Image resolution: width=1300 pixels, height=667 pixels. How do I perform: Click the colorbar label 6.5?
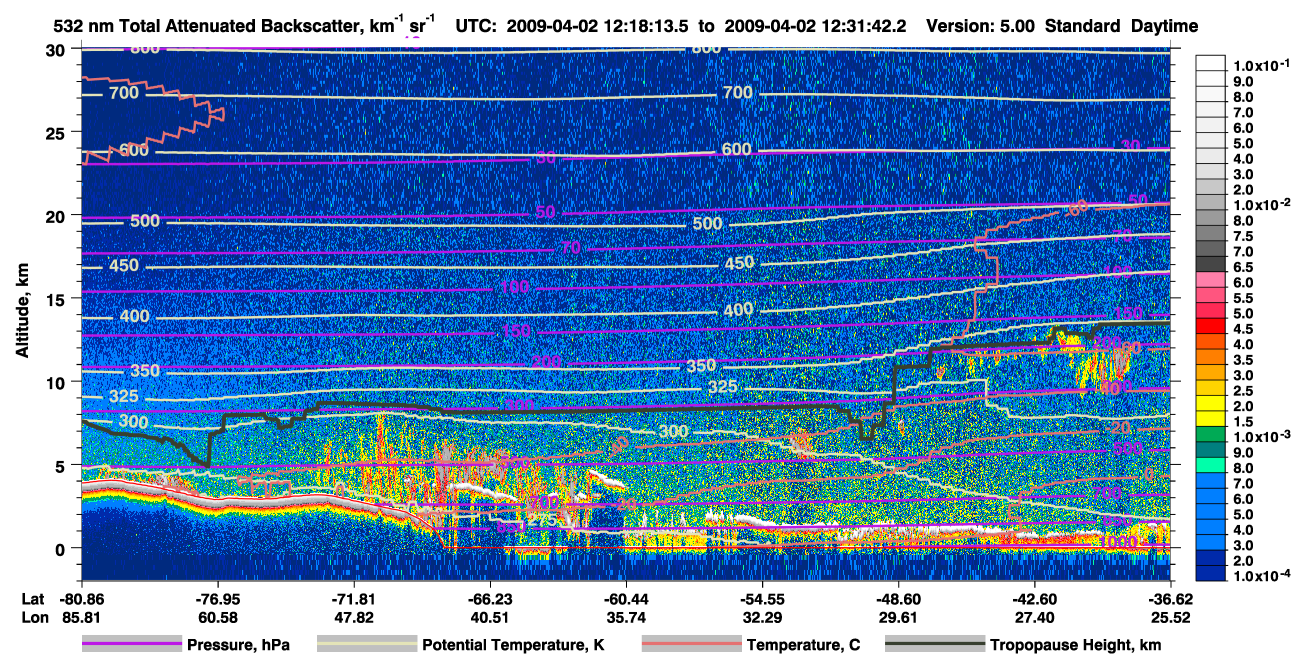(1243, 267)
